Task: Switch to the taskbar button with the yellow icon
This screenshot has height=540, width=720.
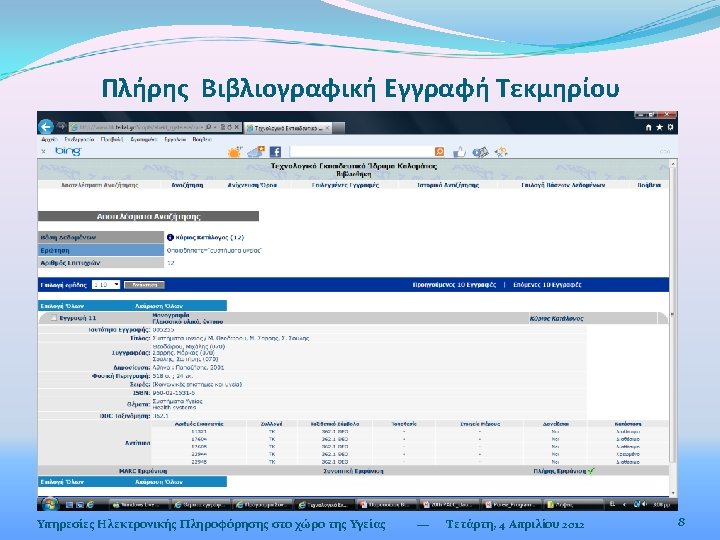Action: (x=573, y=505)
